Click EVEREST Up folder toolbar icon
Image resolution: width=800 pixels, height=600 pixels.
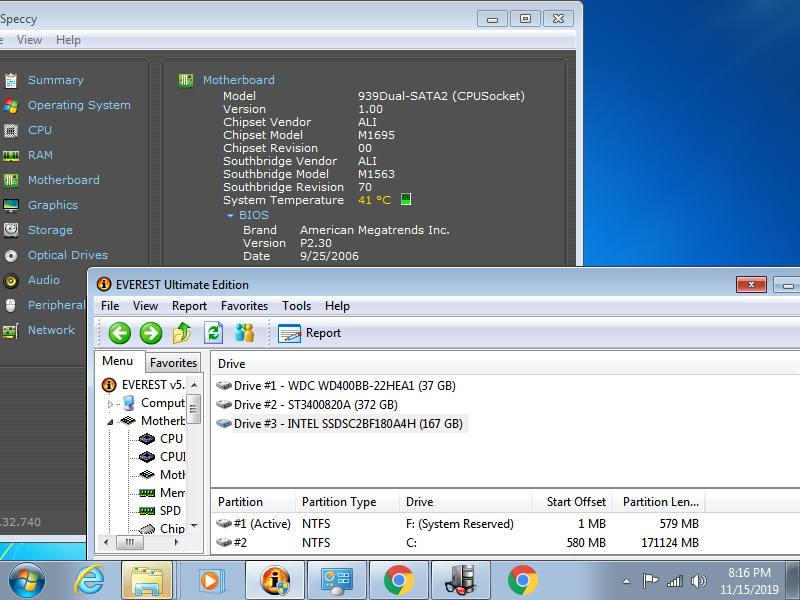pyautogui.click(x=182, y=333)
